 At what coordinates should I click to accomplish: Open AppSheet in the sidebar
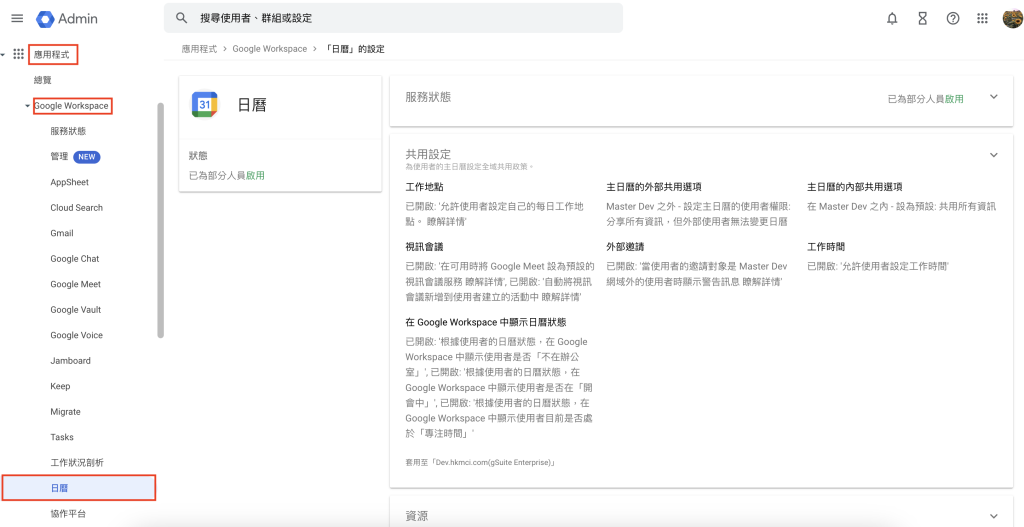tap(69, 182)
